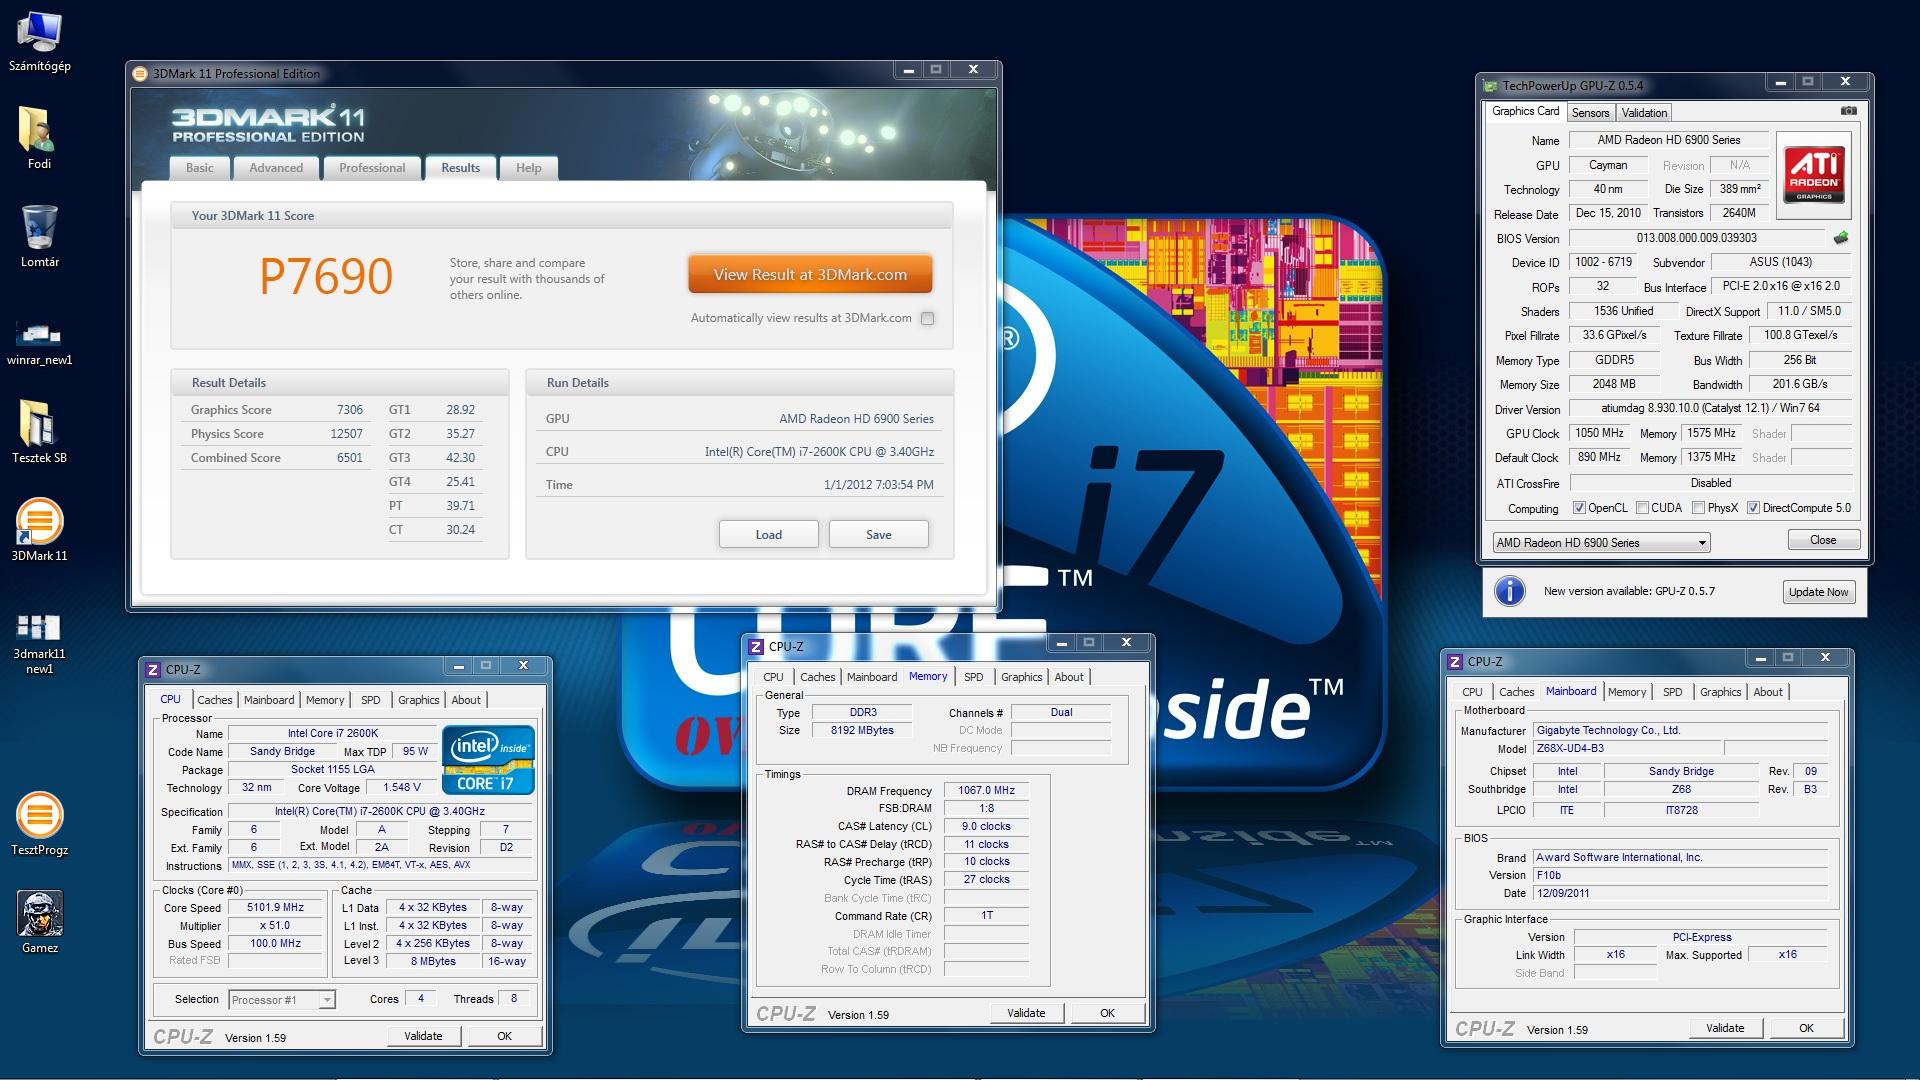Click the BIOS Version field in GPU-Z
This screenshot has width=1920, height=1080.
(x=1697, y=238)
